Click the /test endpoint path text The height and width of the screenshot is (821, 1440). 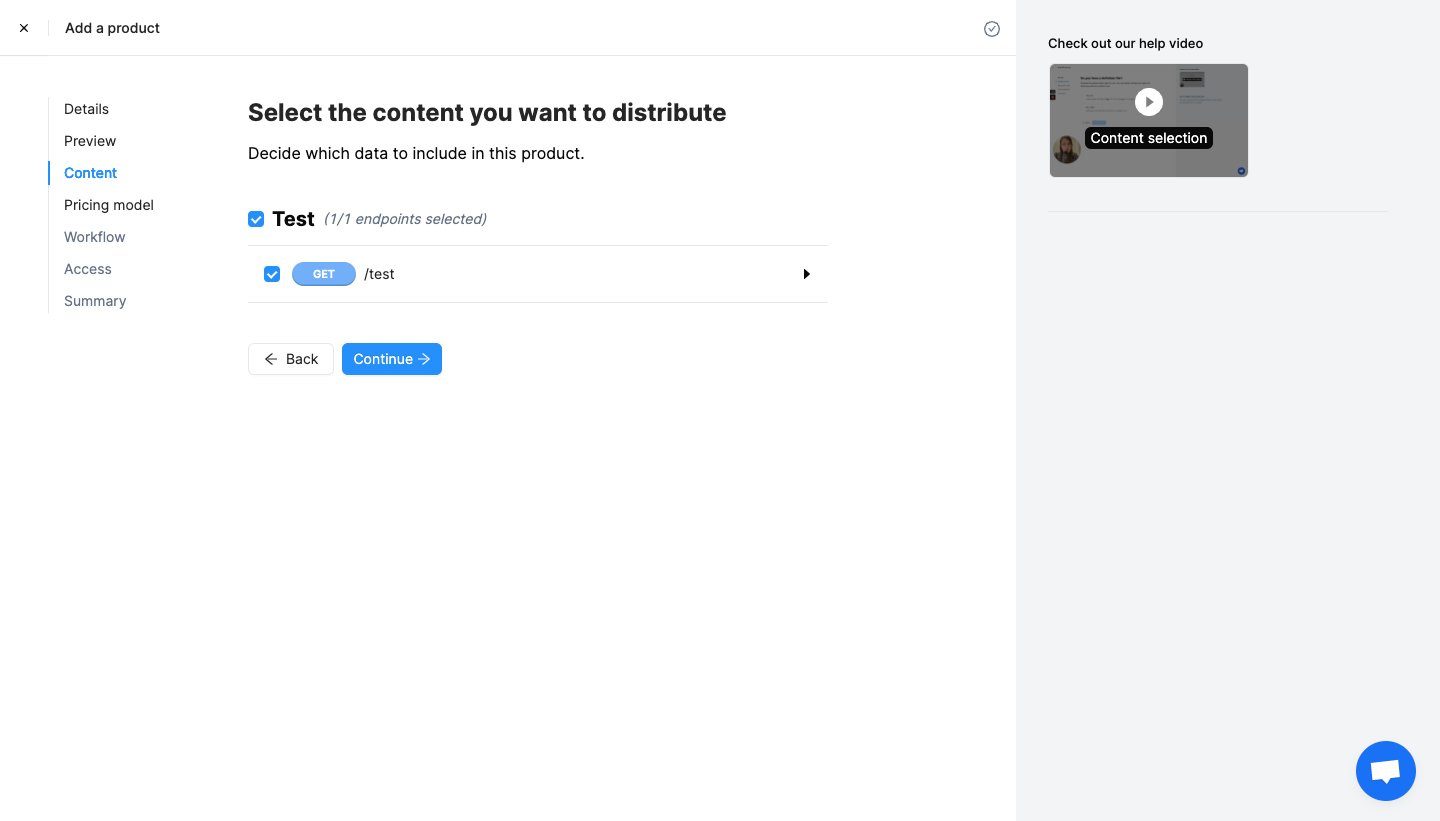(x=379, y=274)
